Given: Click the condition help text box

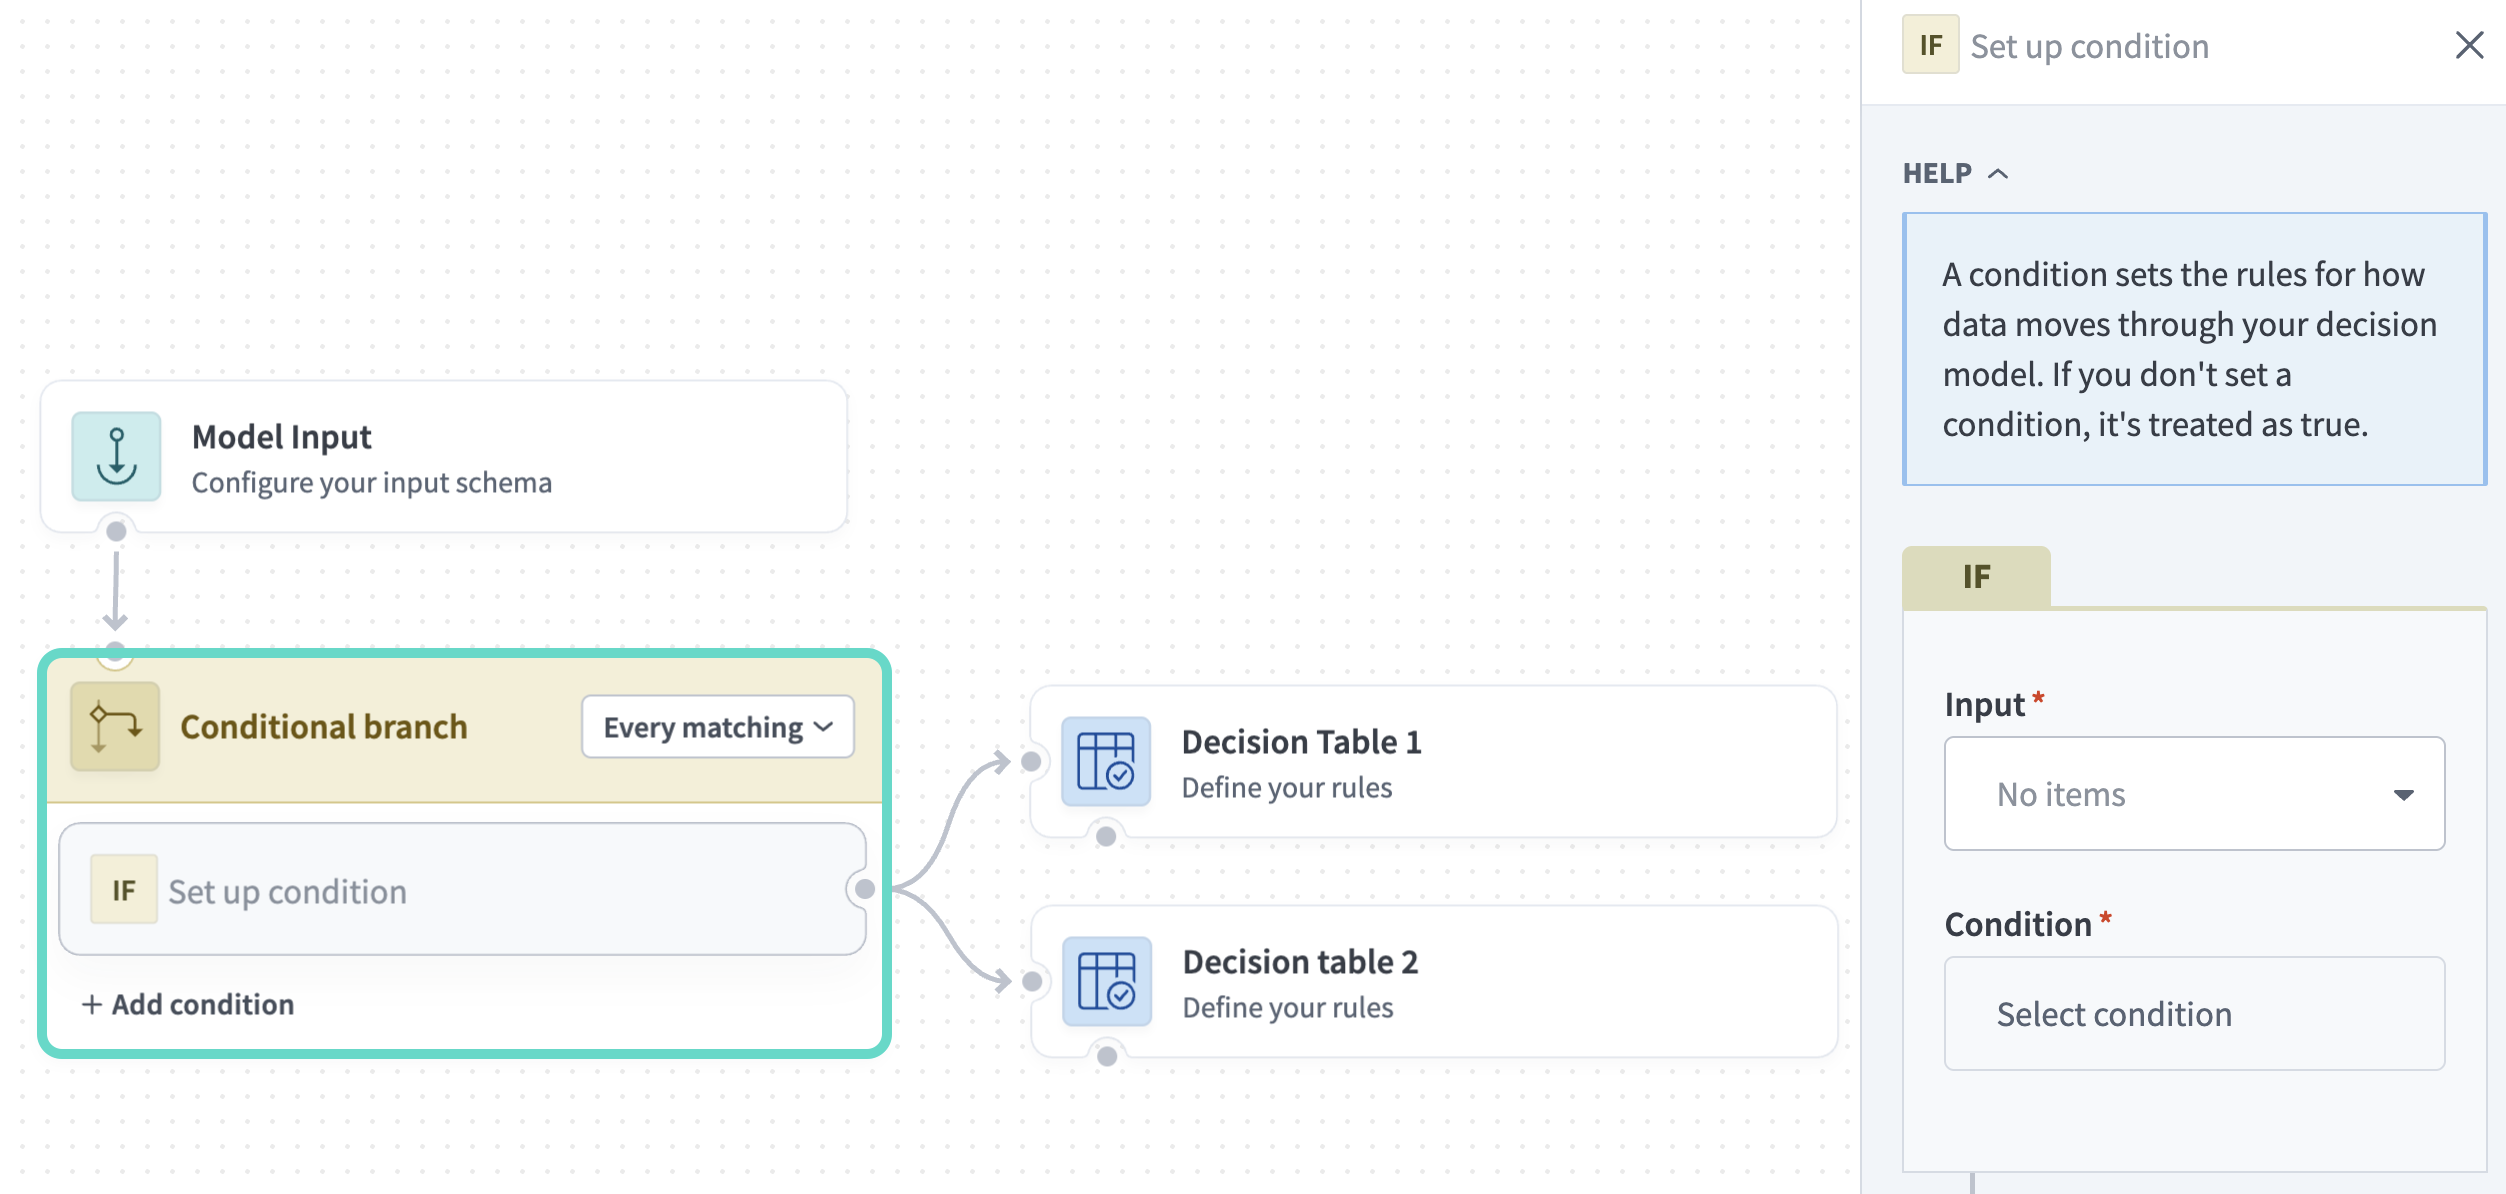Looking at the screenshot, I should (x=2194, y=349).
